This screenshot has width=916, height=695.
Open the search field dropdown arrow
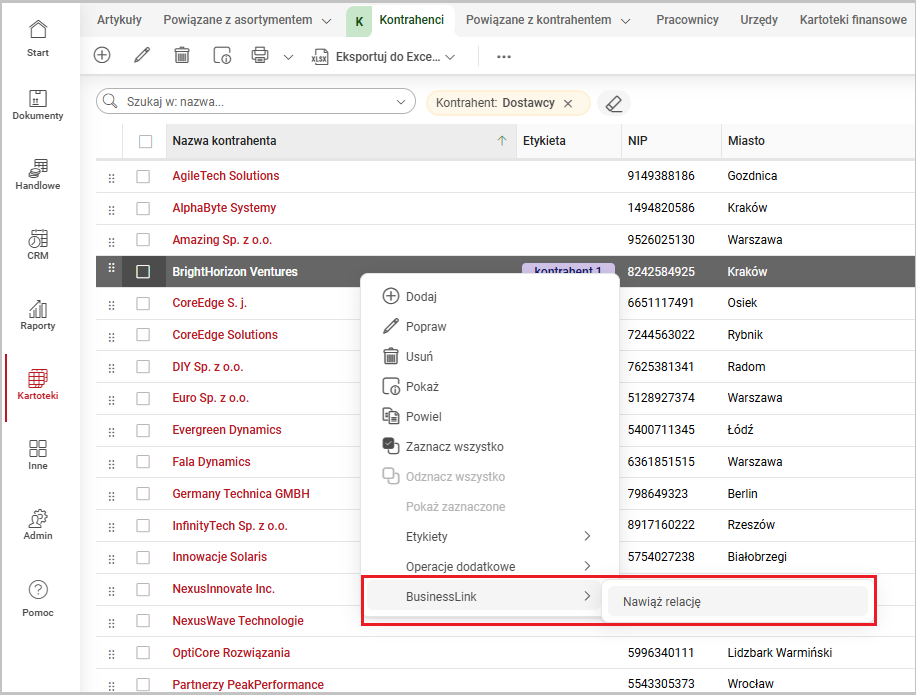point(402,102)
